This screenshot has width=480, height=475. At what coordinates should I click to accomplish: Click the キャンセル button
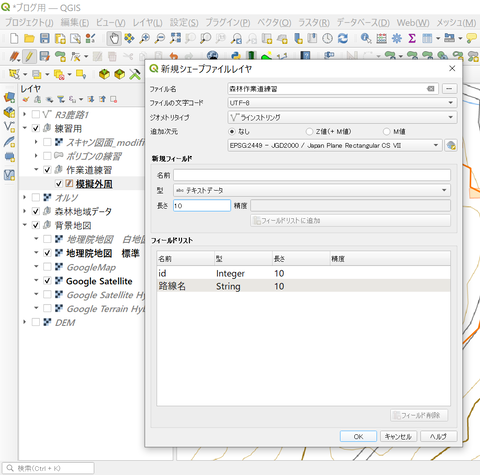398,436
